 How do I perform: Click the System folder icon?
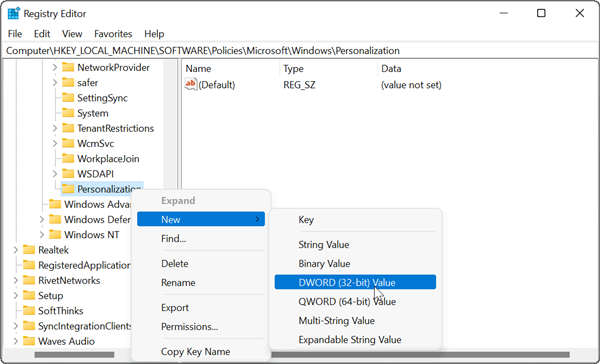[x=68, y=113]
